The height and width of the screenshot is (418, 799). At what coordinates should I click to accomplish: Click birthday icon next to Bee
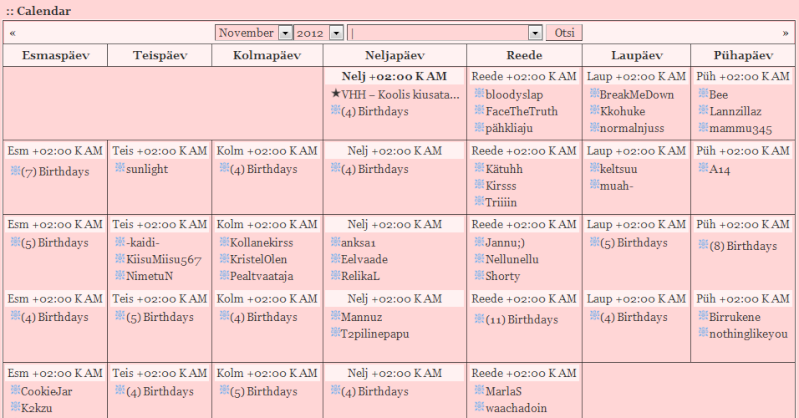[x=703, y=93]
